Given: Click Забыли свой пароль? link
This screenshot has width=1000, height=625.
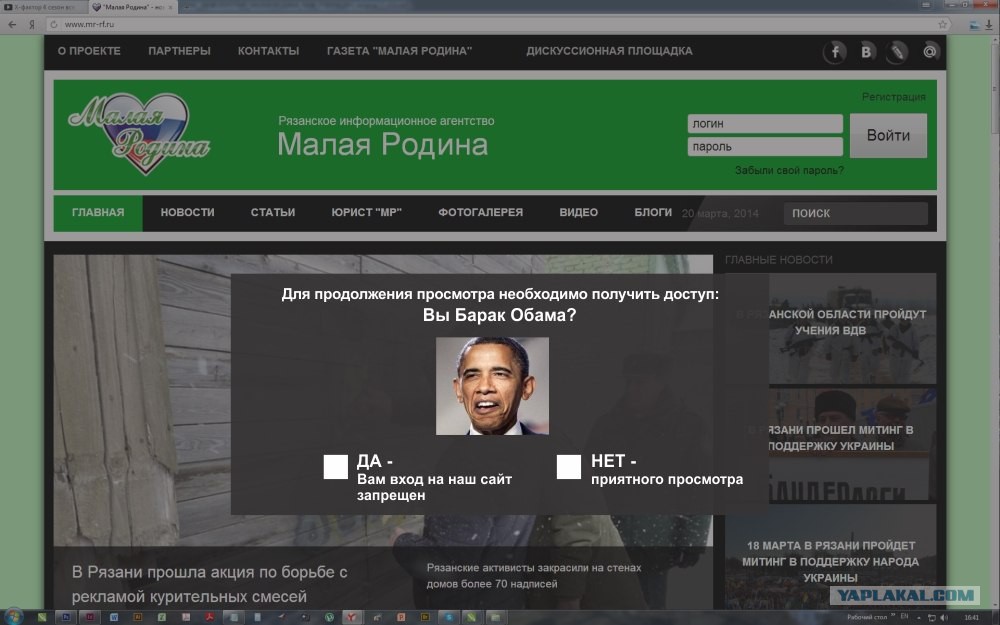Looking at the screenshot, I should coord(789,170).
